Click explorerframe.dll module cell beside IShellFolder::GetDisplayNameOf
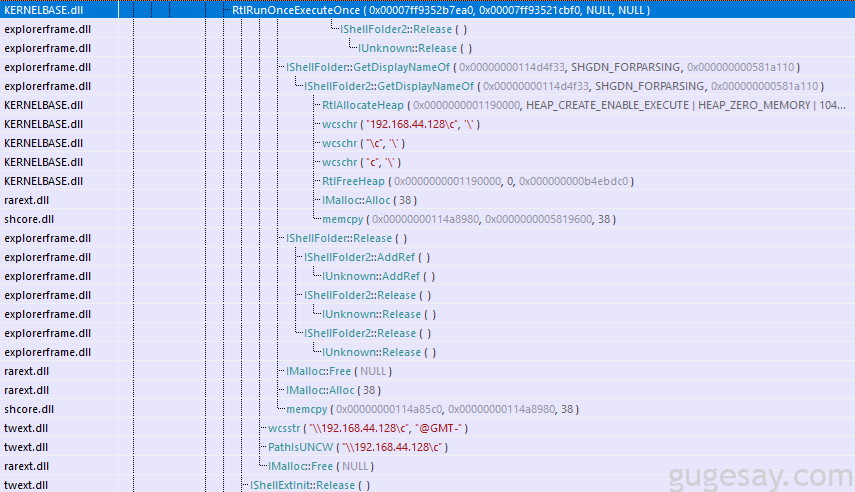 pos(47,67)
